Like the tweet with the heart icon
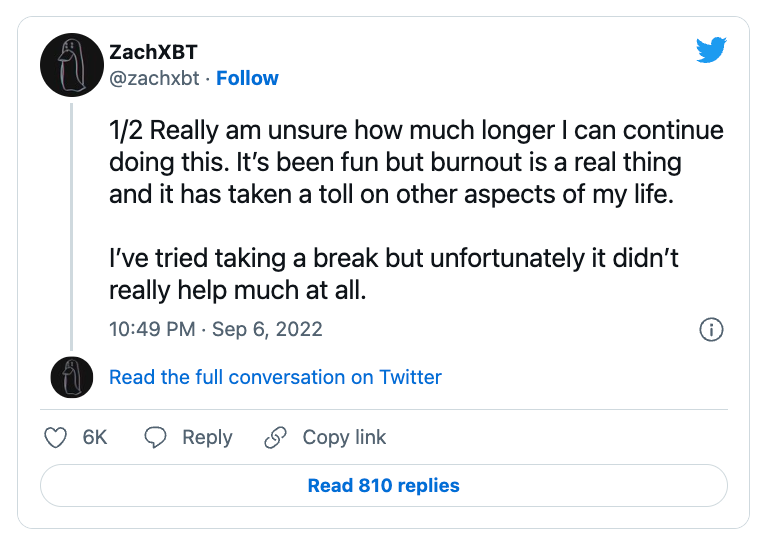The image size is (768, 548). 55,437
